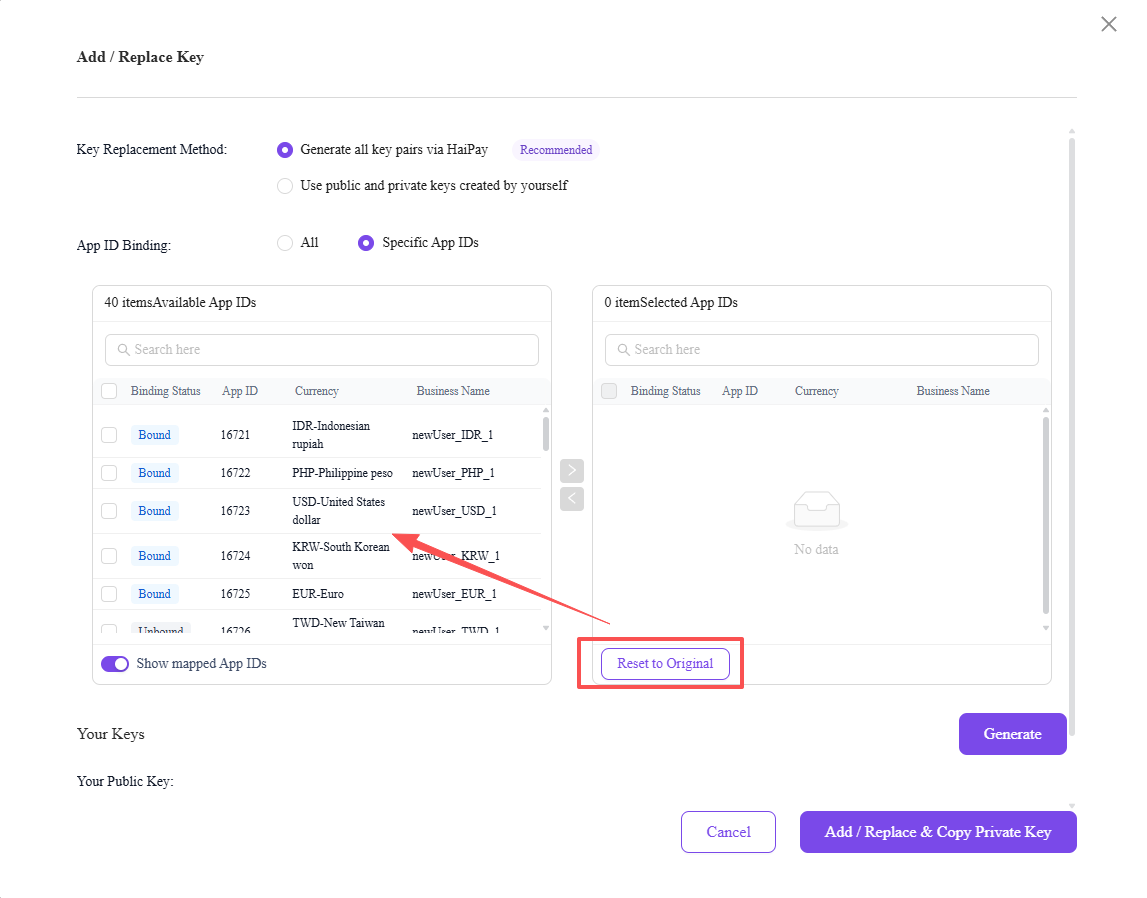Click Selected App IDs list scrollbar
This screenshot has width=1147, height=898.
(1046, 516)
